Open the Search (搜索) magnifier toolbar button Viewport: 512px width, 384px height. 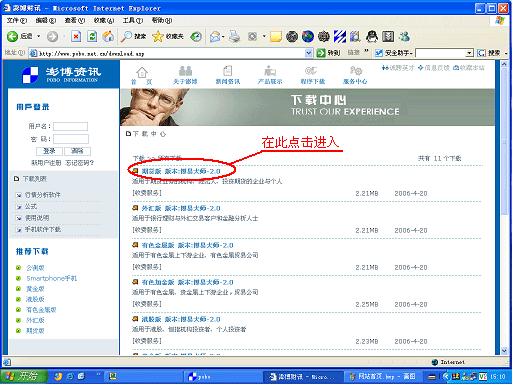tap(133, 36)
